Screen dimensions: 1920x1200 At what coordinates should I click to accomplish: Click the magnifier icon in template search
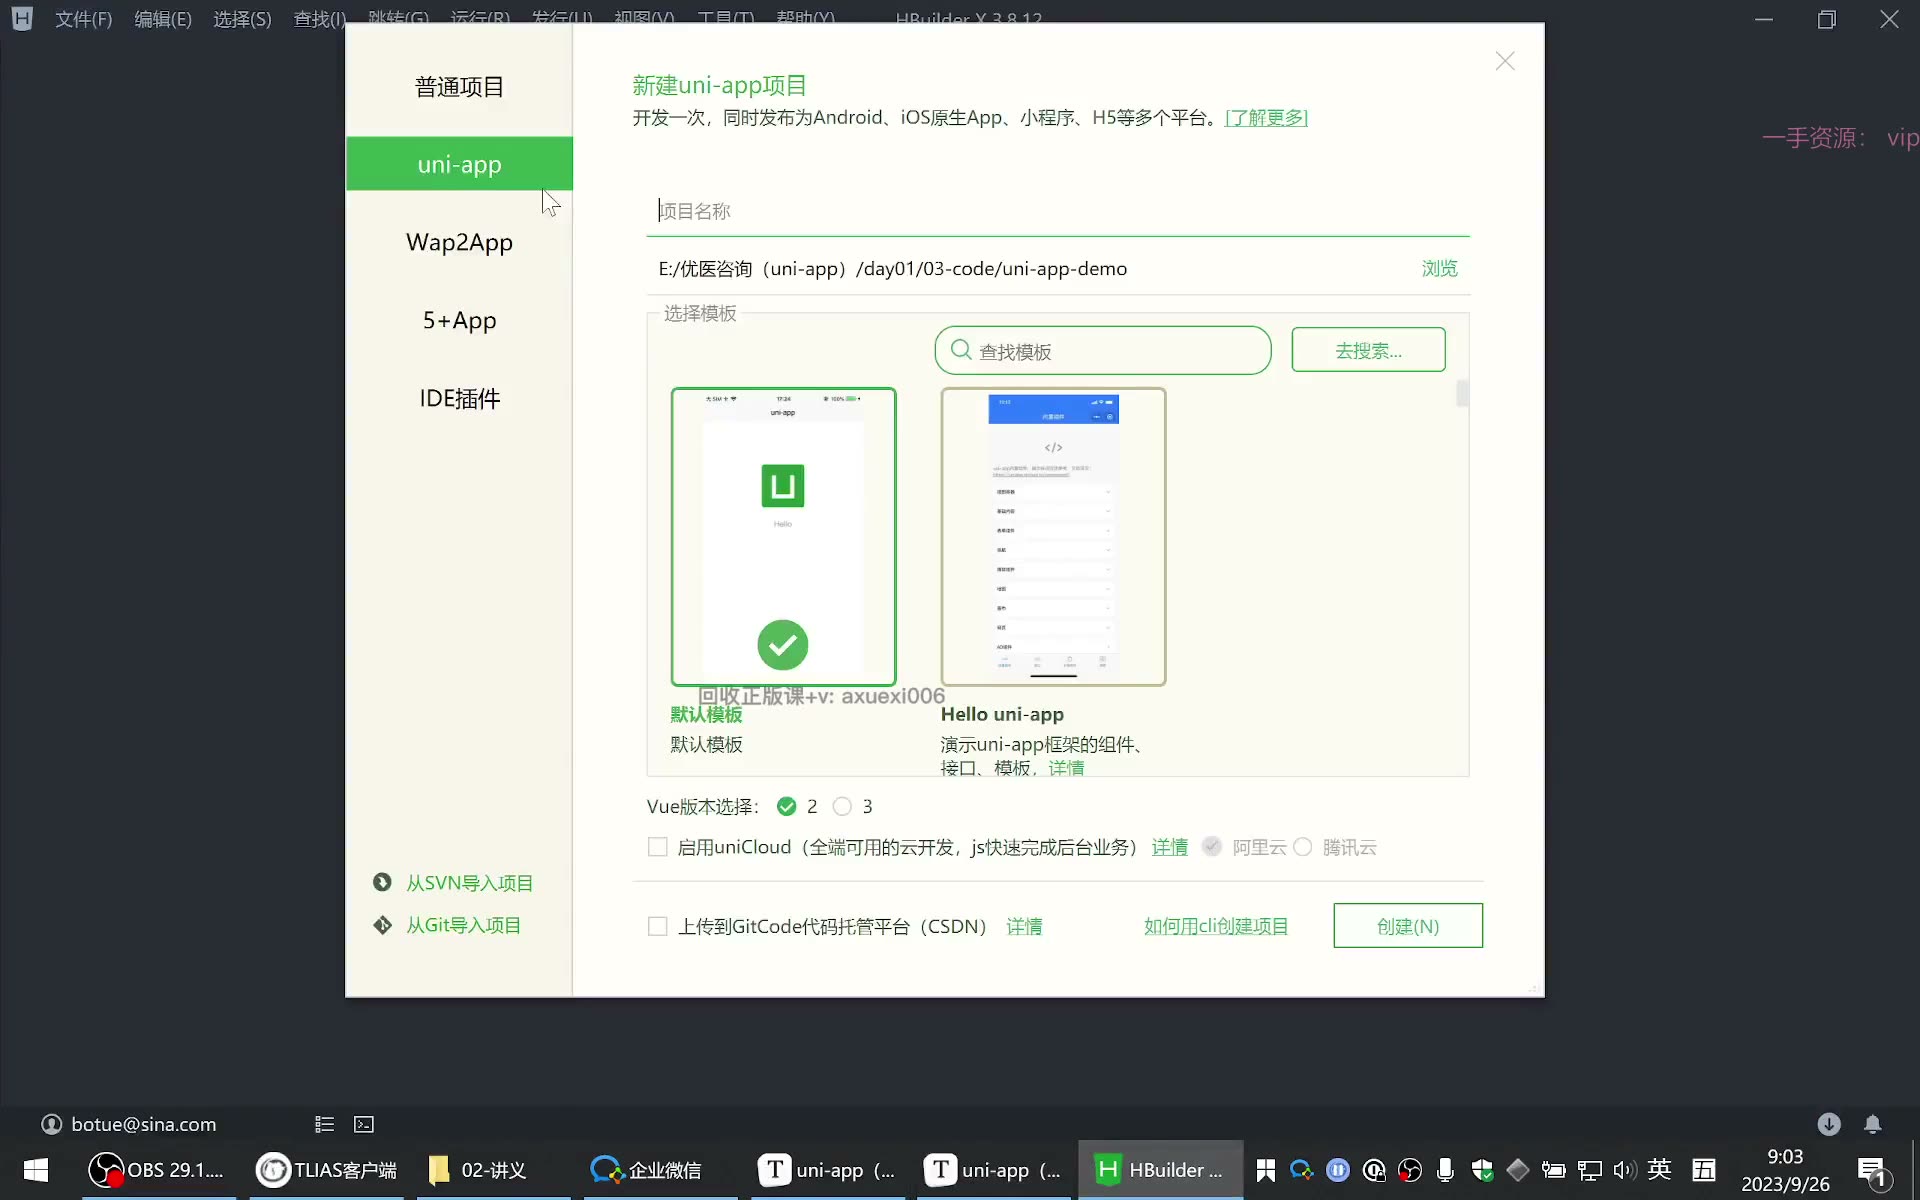(x=961, y=350)
